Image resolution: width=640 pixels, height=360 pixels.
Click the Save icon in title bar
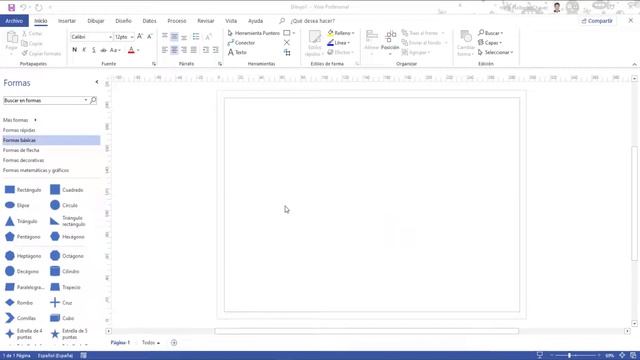click(x=11, y=7)
